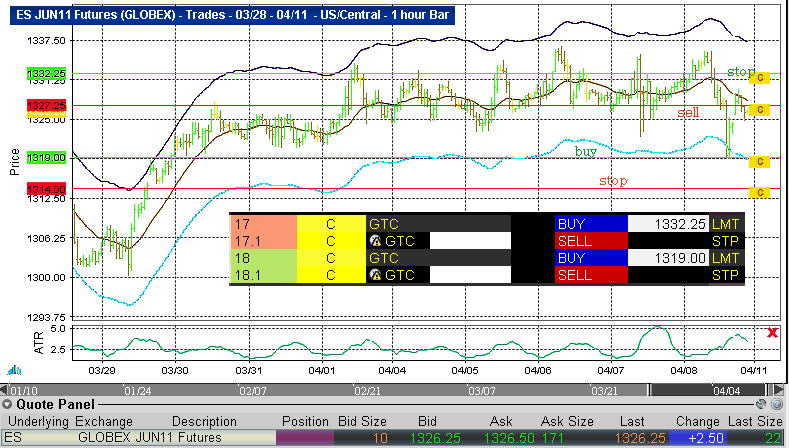
Task: Select the BUY action on order 17
Action: (x=591, y=223)
